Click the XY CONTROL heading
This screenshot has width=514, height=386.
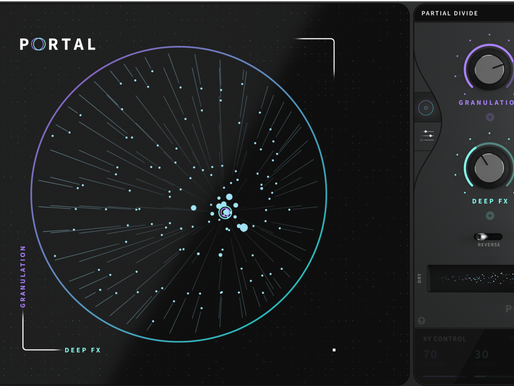444,339
